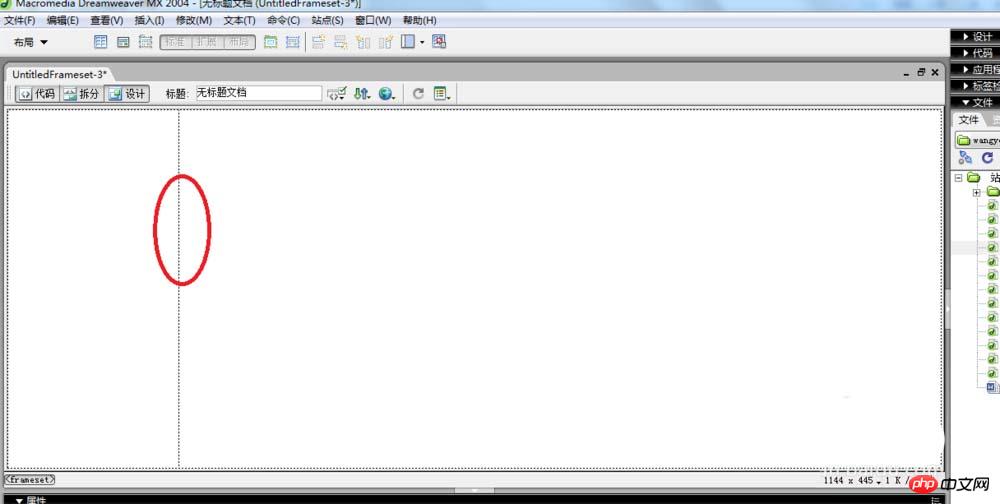Refresh the design view
The height and width of the screenshot is (504, 1000).
(x=418, y=94)
